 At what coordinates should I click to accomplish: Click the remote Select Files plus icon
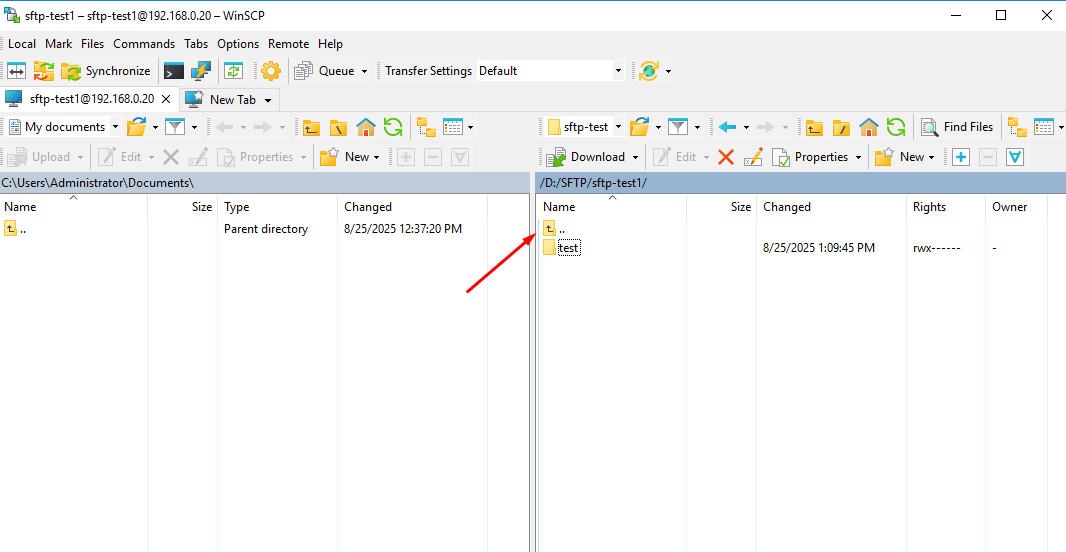pos(961,157)
